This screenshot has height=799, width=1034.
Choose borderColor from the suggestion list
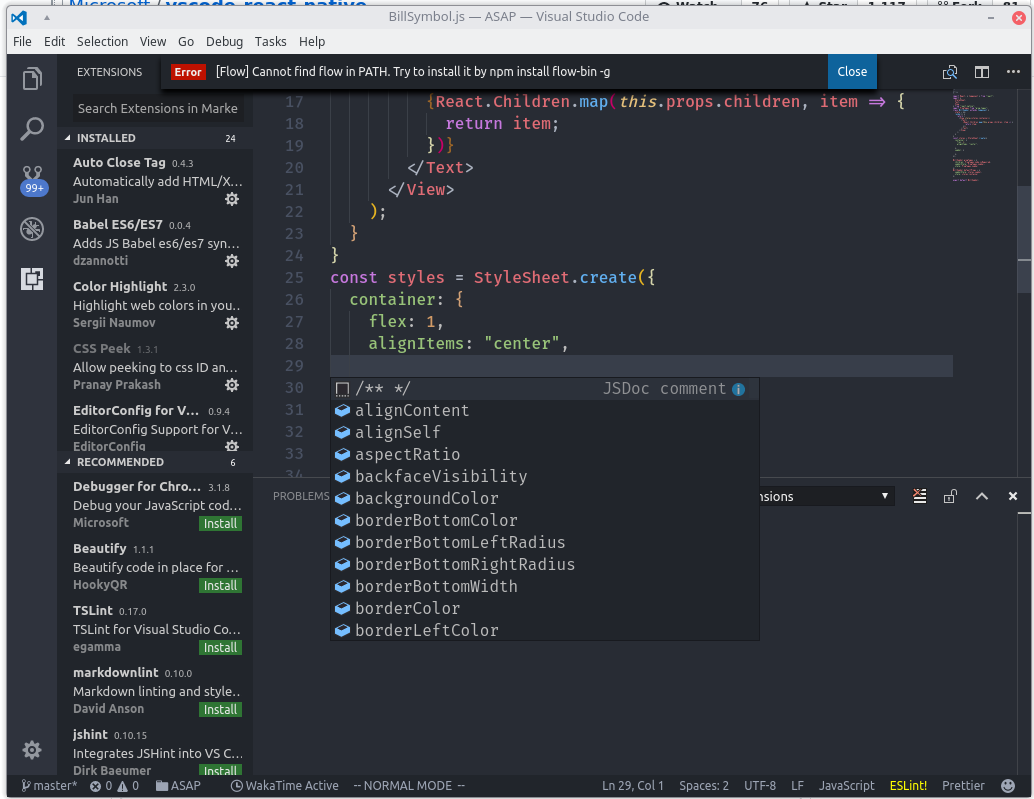(545, 608)
